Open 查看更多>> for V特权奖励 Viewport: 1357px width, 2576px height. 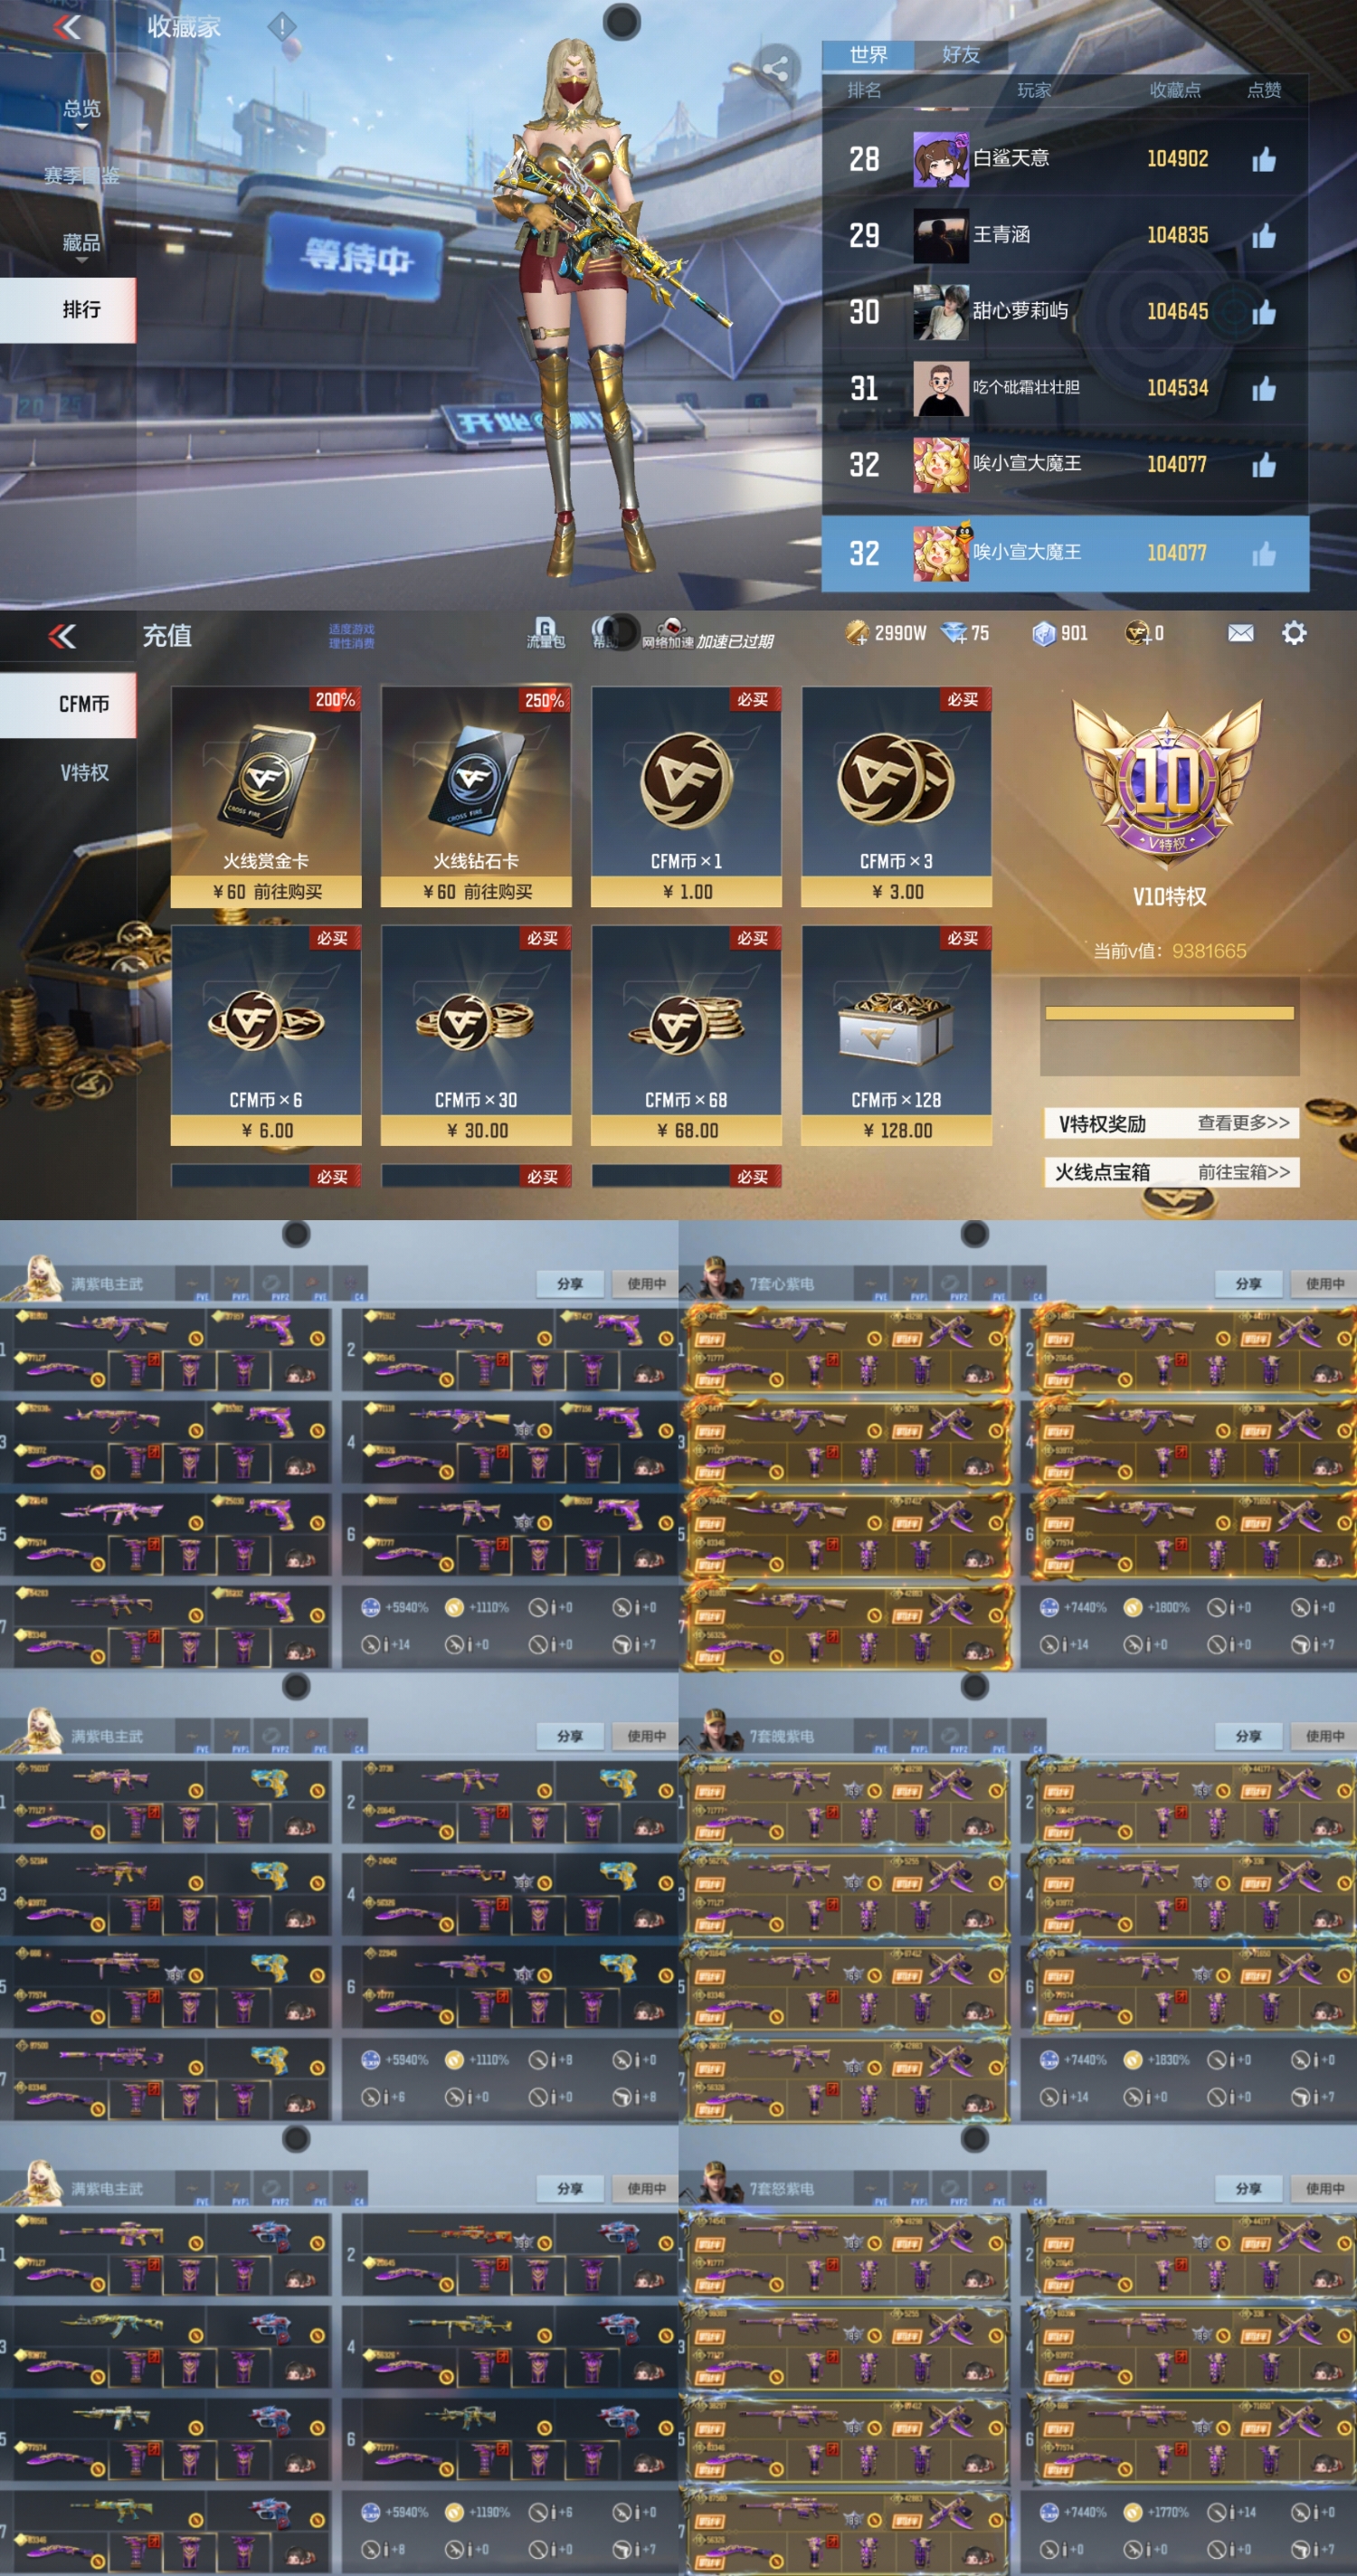point(1243,1123)
